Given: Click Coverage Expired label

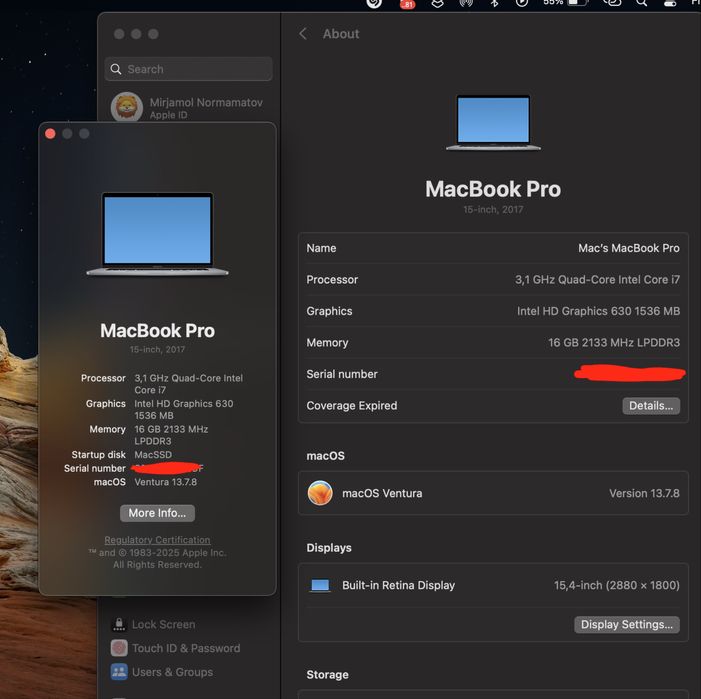Looking at the screenshot, I should tap(351, 405).
